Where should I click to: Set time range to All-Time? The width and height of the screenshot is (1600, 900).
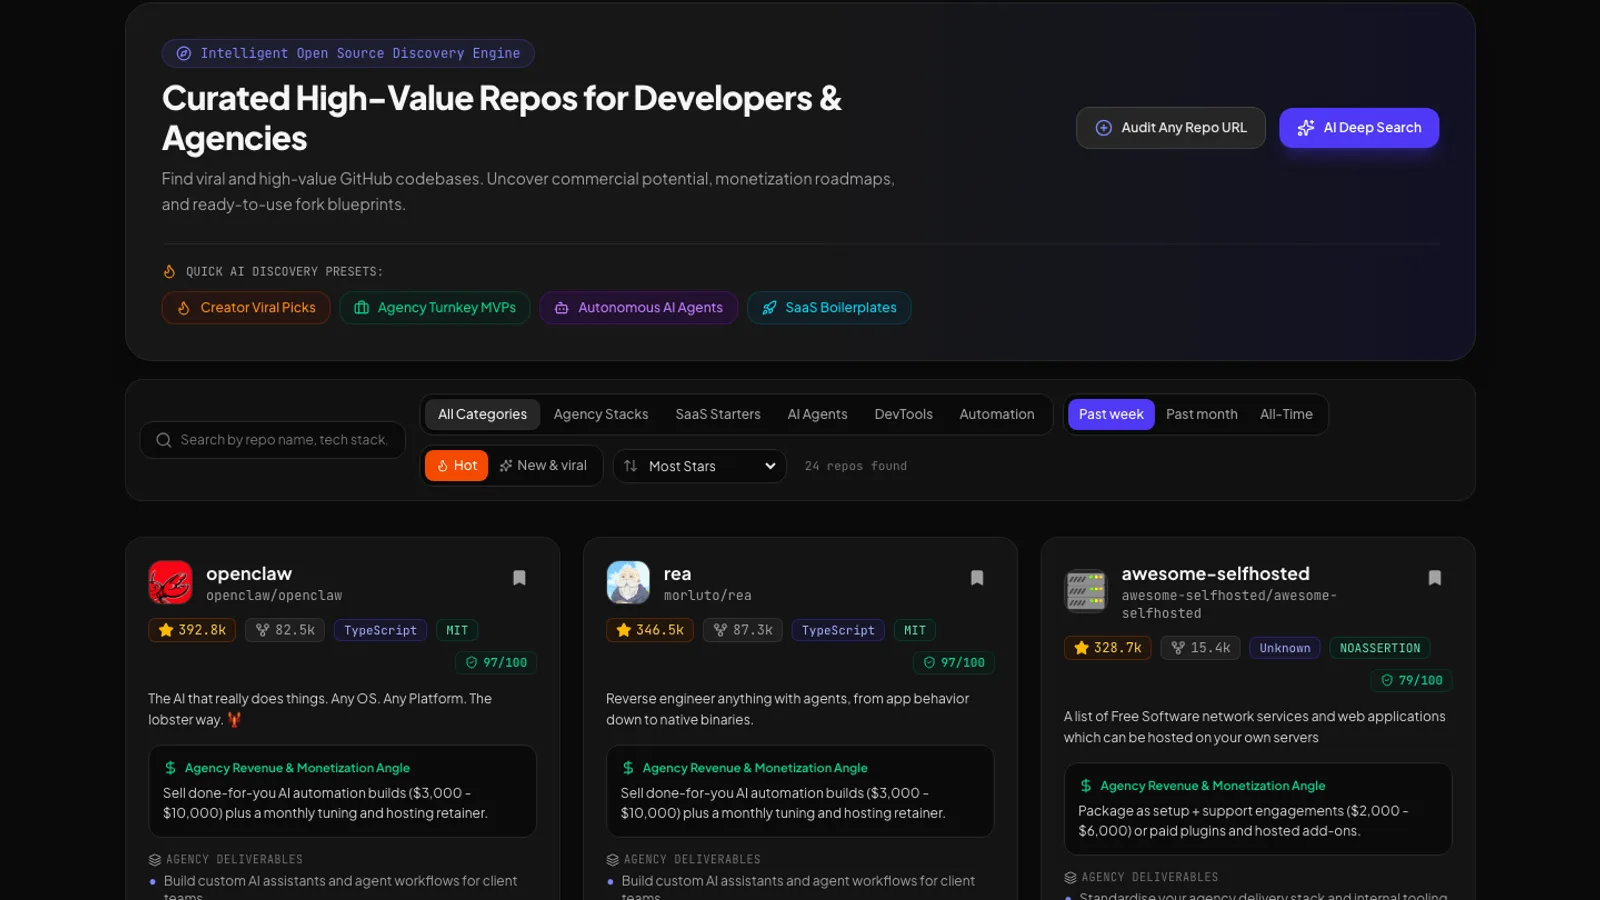coord(1286,414)
